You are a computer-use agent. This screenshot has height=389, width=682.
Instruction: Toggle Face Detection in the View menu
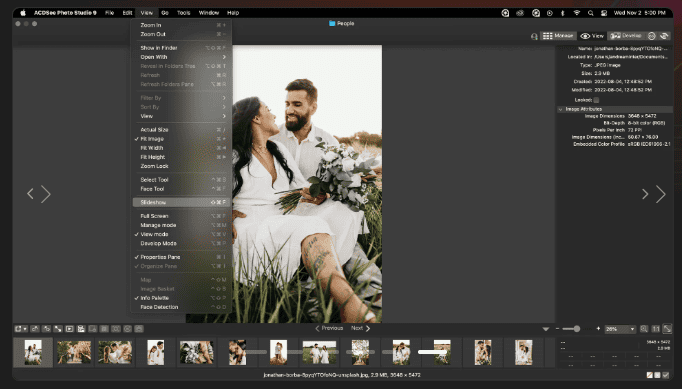coord(181,307)
